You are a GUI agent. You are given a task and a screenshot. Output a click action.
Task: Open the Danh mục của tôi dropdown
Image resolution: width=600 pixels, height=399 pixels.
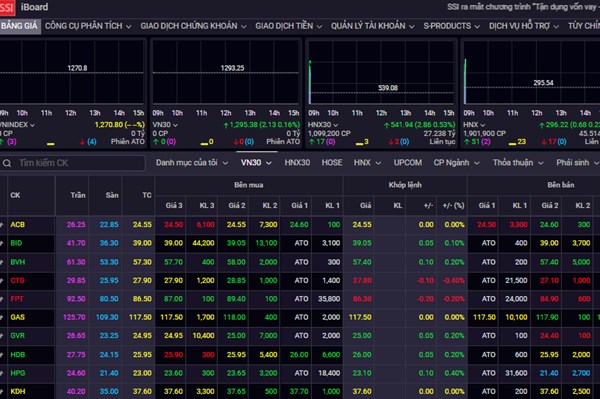(192, 163)
